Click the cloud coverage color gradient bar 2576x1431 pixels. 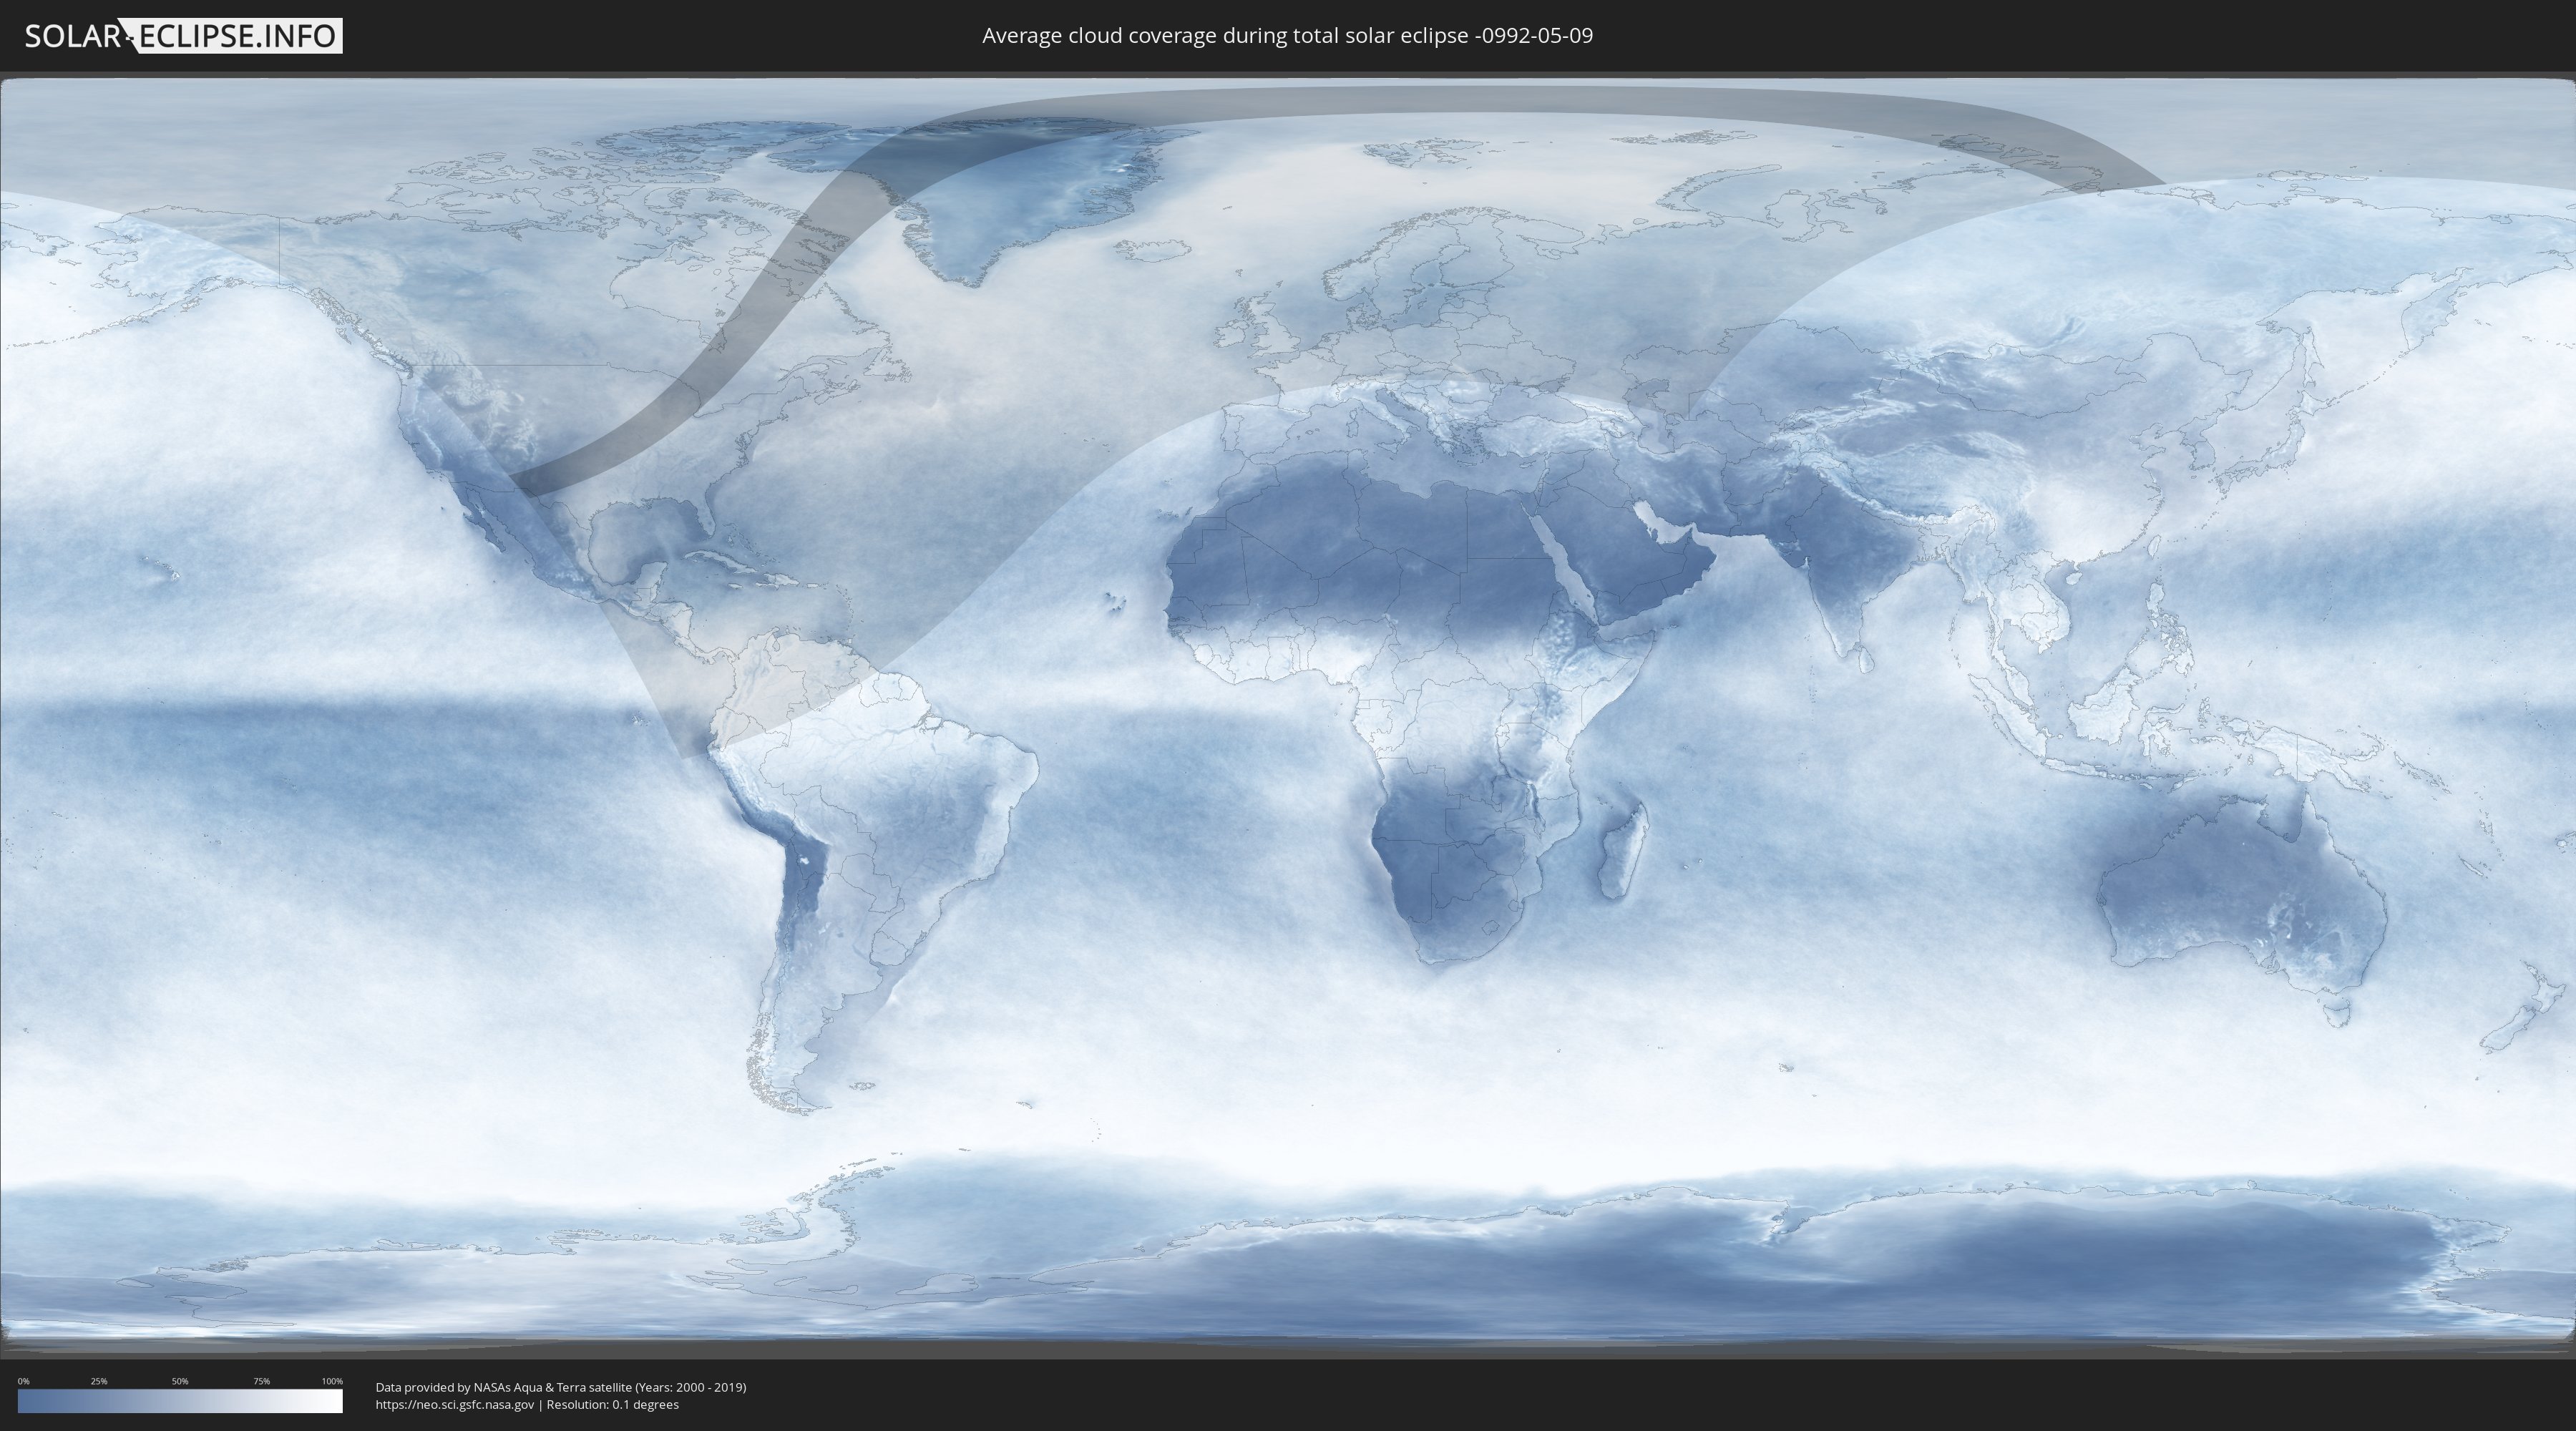(x=180, y=1400)
